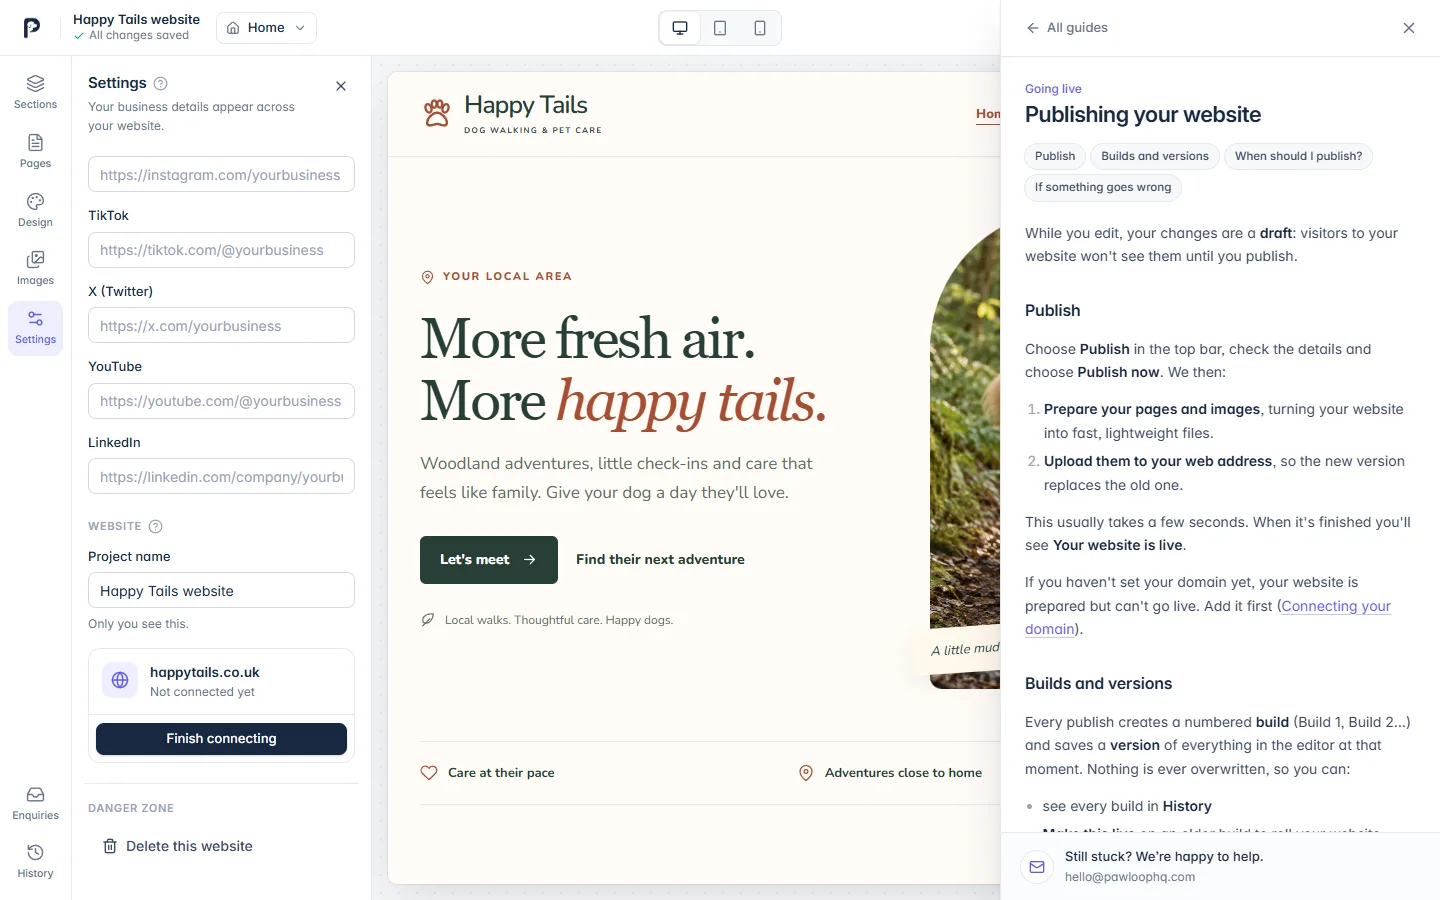Open the Design panel in sidebar

(35, 210)
